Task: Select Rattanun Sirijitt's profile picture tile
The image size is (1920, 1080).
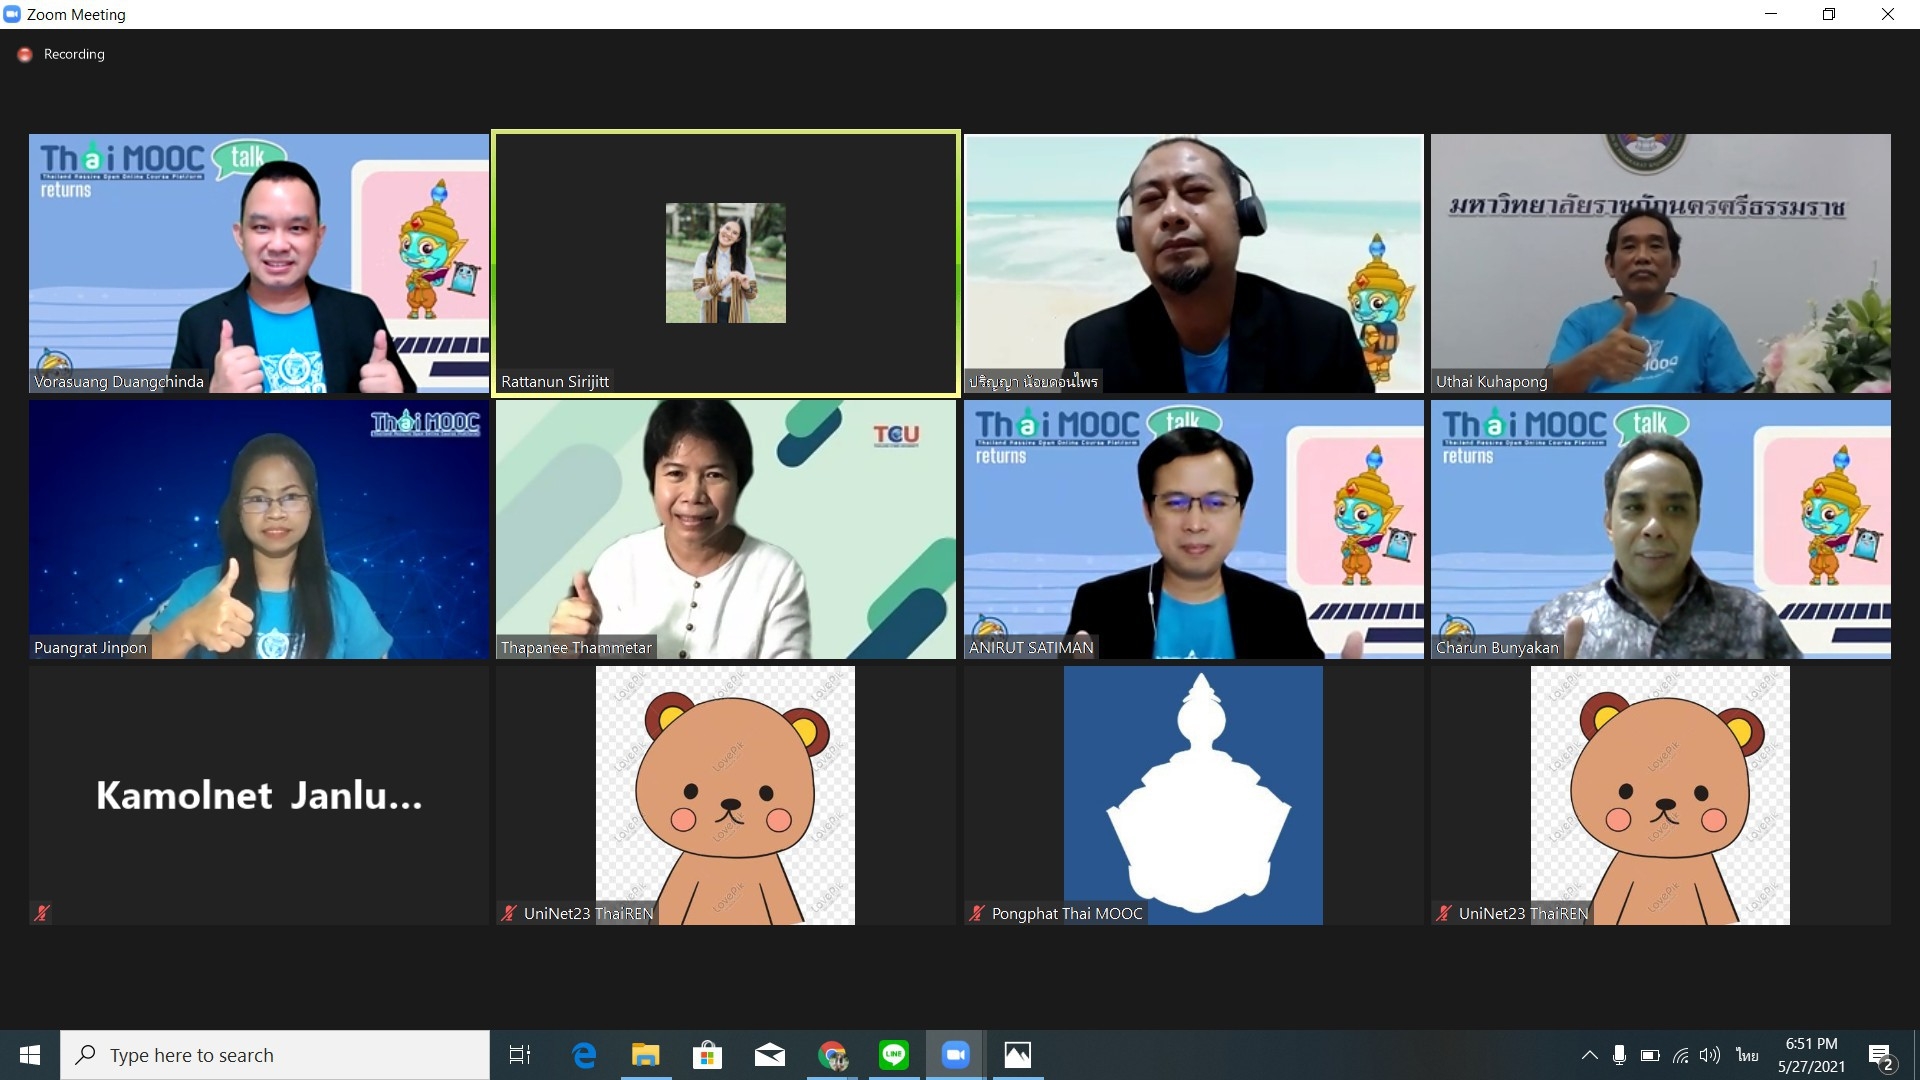Action: [x=726, y=263]
